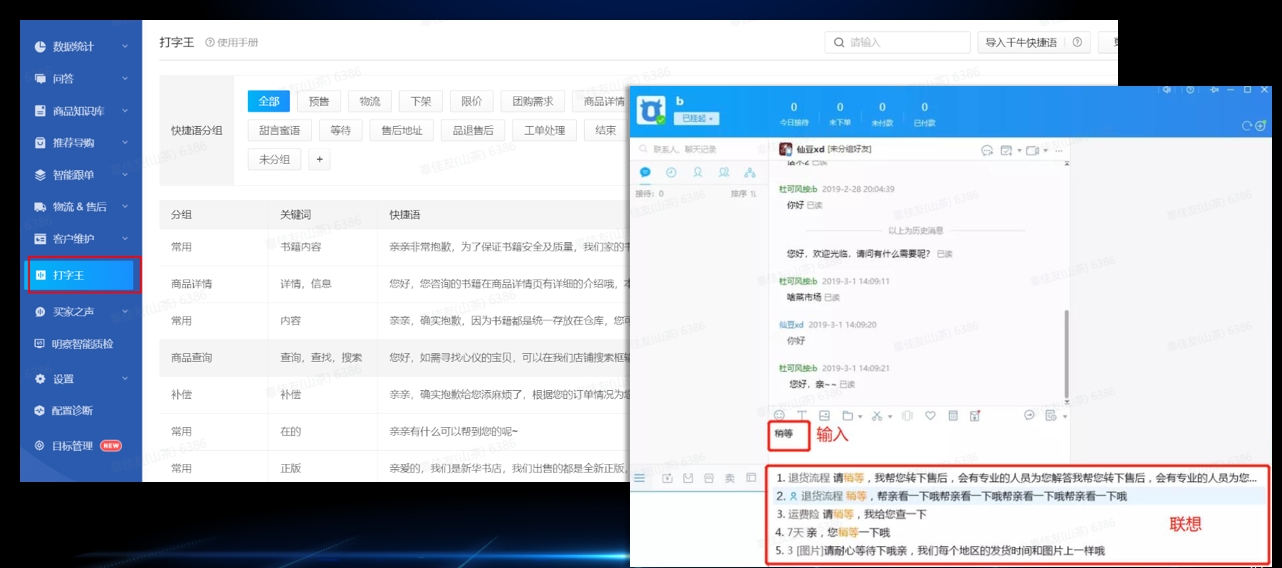The width and height of the screenshot is (1282, 568).
Task: Open the emoji picker in chat toolbar
Action: point(780,415)
